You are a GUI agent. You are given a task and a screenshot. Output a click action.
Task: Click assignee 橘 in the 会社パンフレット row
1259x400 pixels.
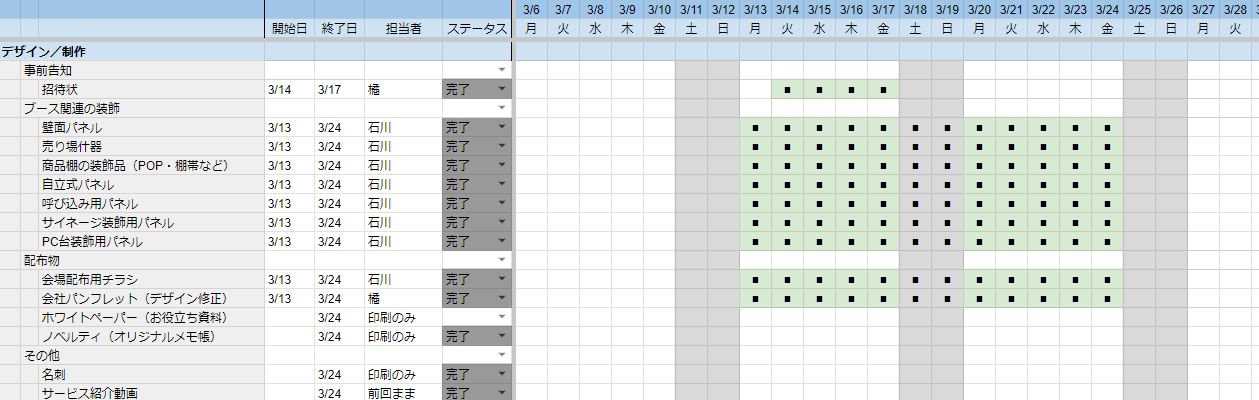coord(374,299)
